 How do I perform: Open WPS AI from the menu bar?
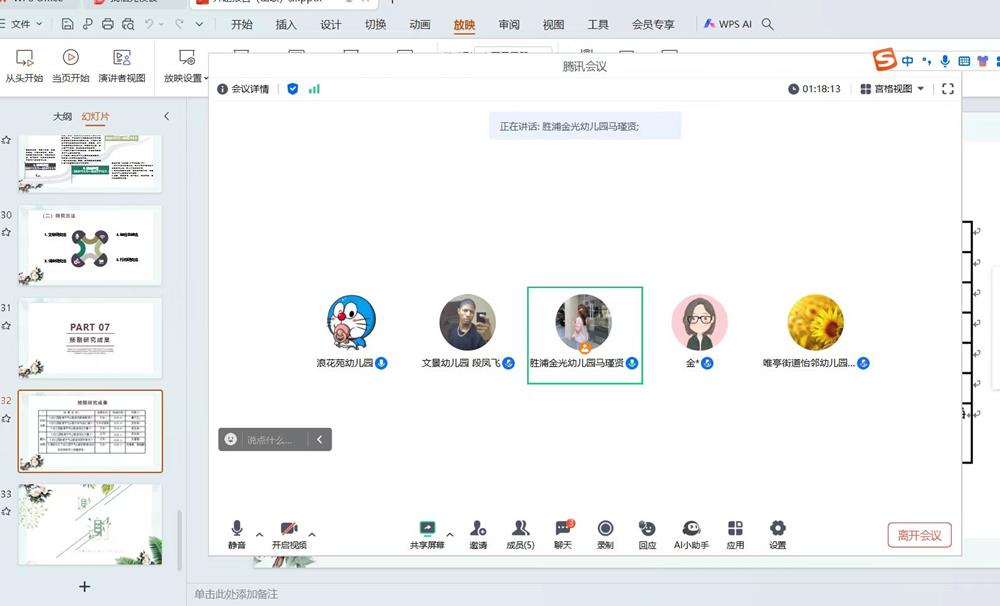pyautogui.click(x=728, y=24)
